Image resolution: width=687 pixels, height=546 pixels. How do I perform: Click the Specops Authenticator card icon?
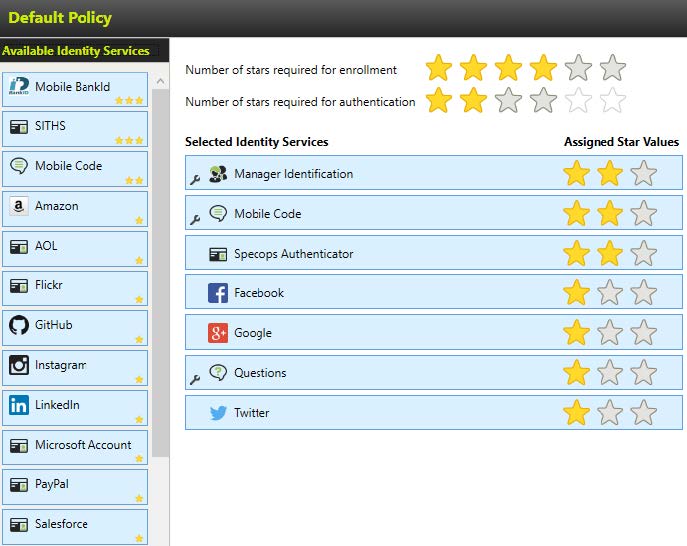[x=218, y=254]
